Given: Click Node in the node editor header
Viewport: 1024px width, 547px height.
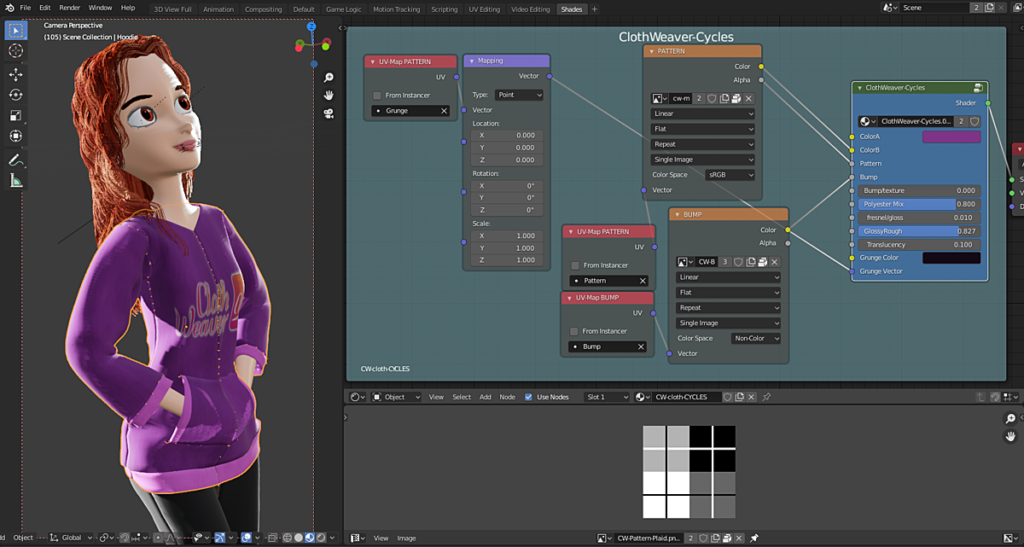Looking at the screenshot, I should pos(507,397).
